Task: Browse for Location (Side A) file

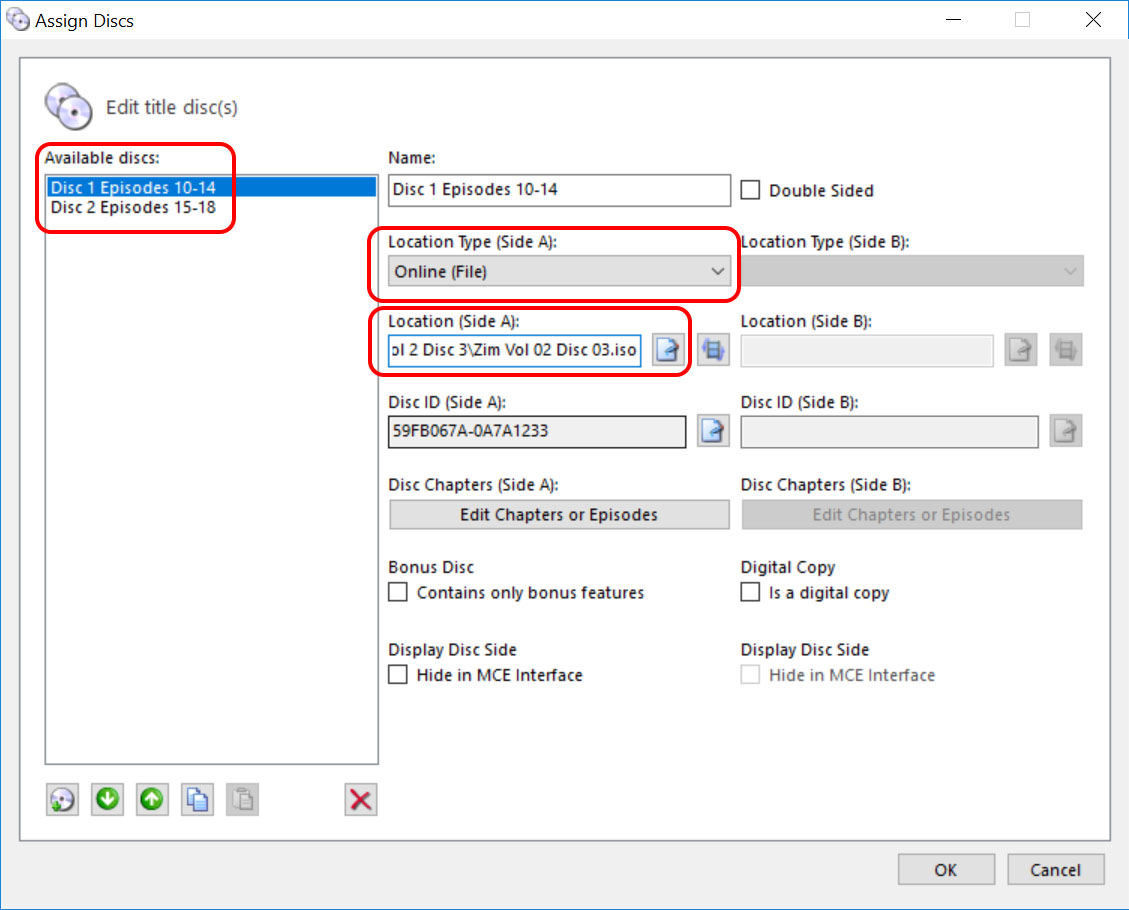Action: tap(668, 350)
